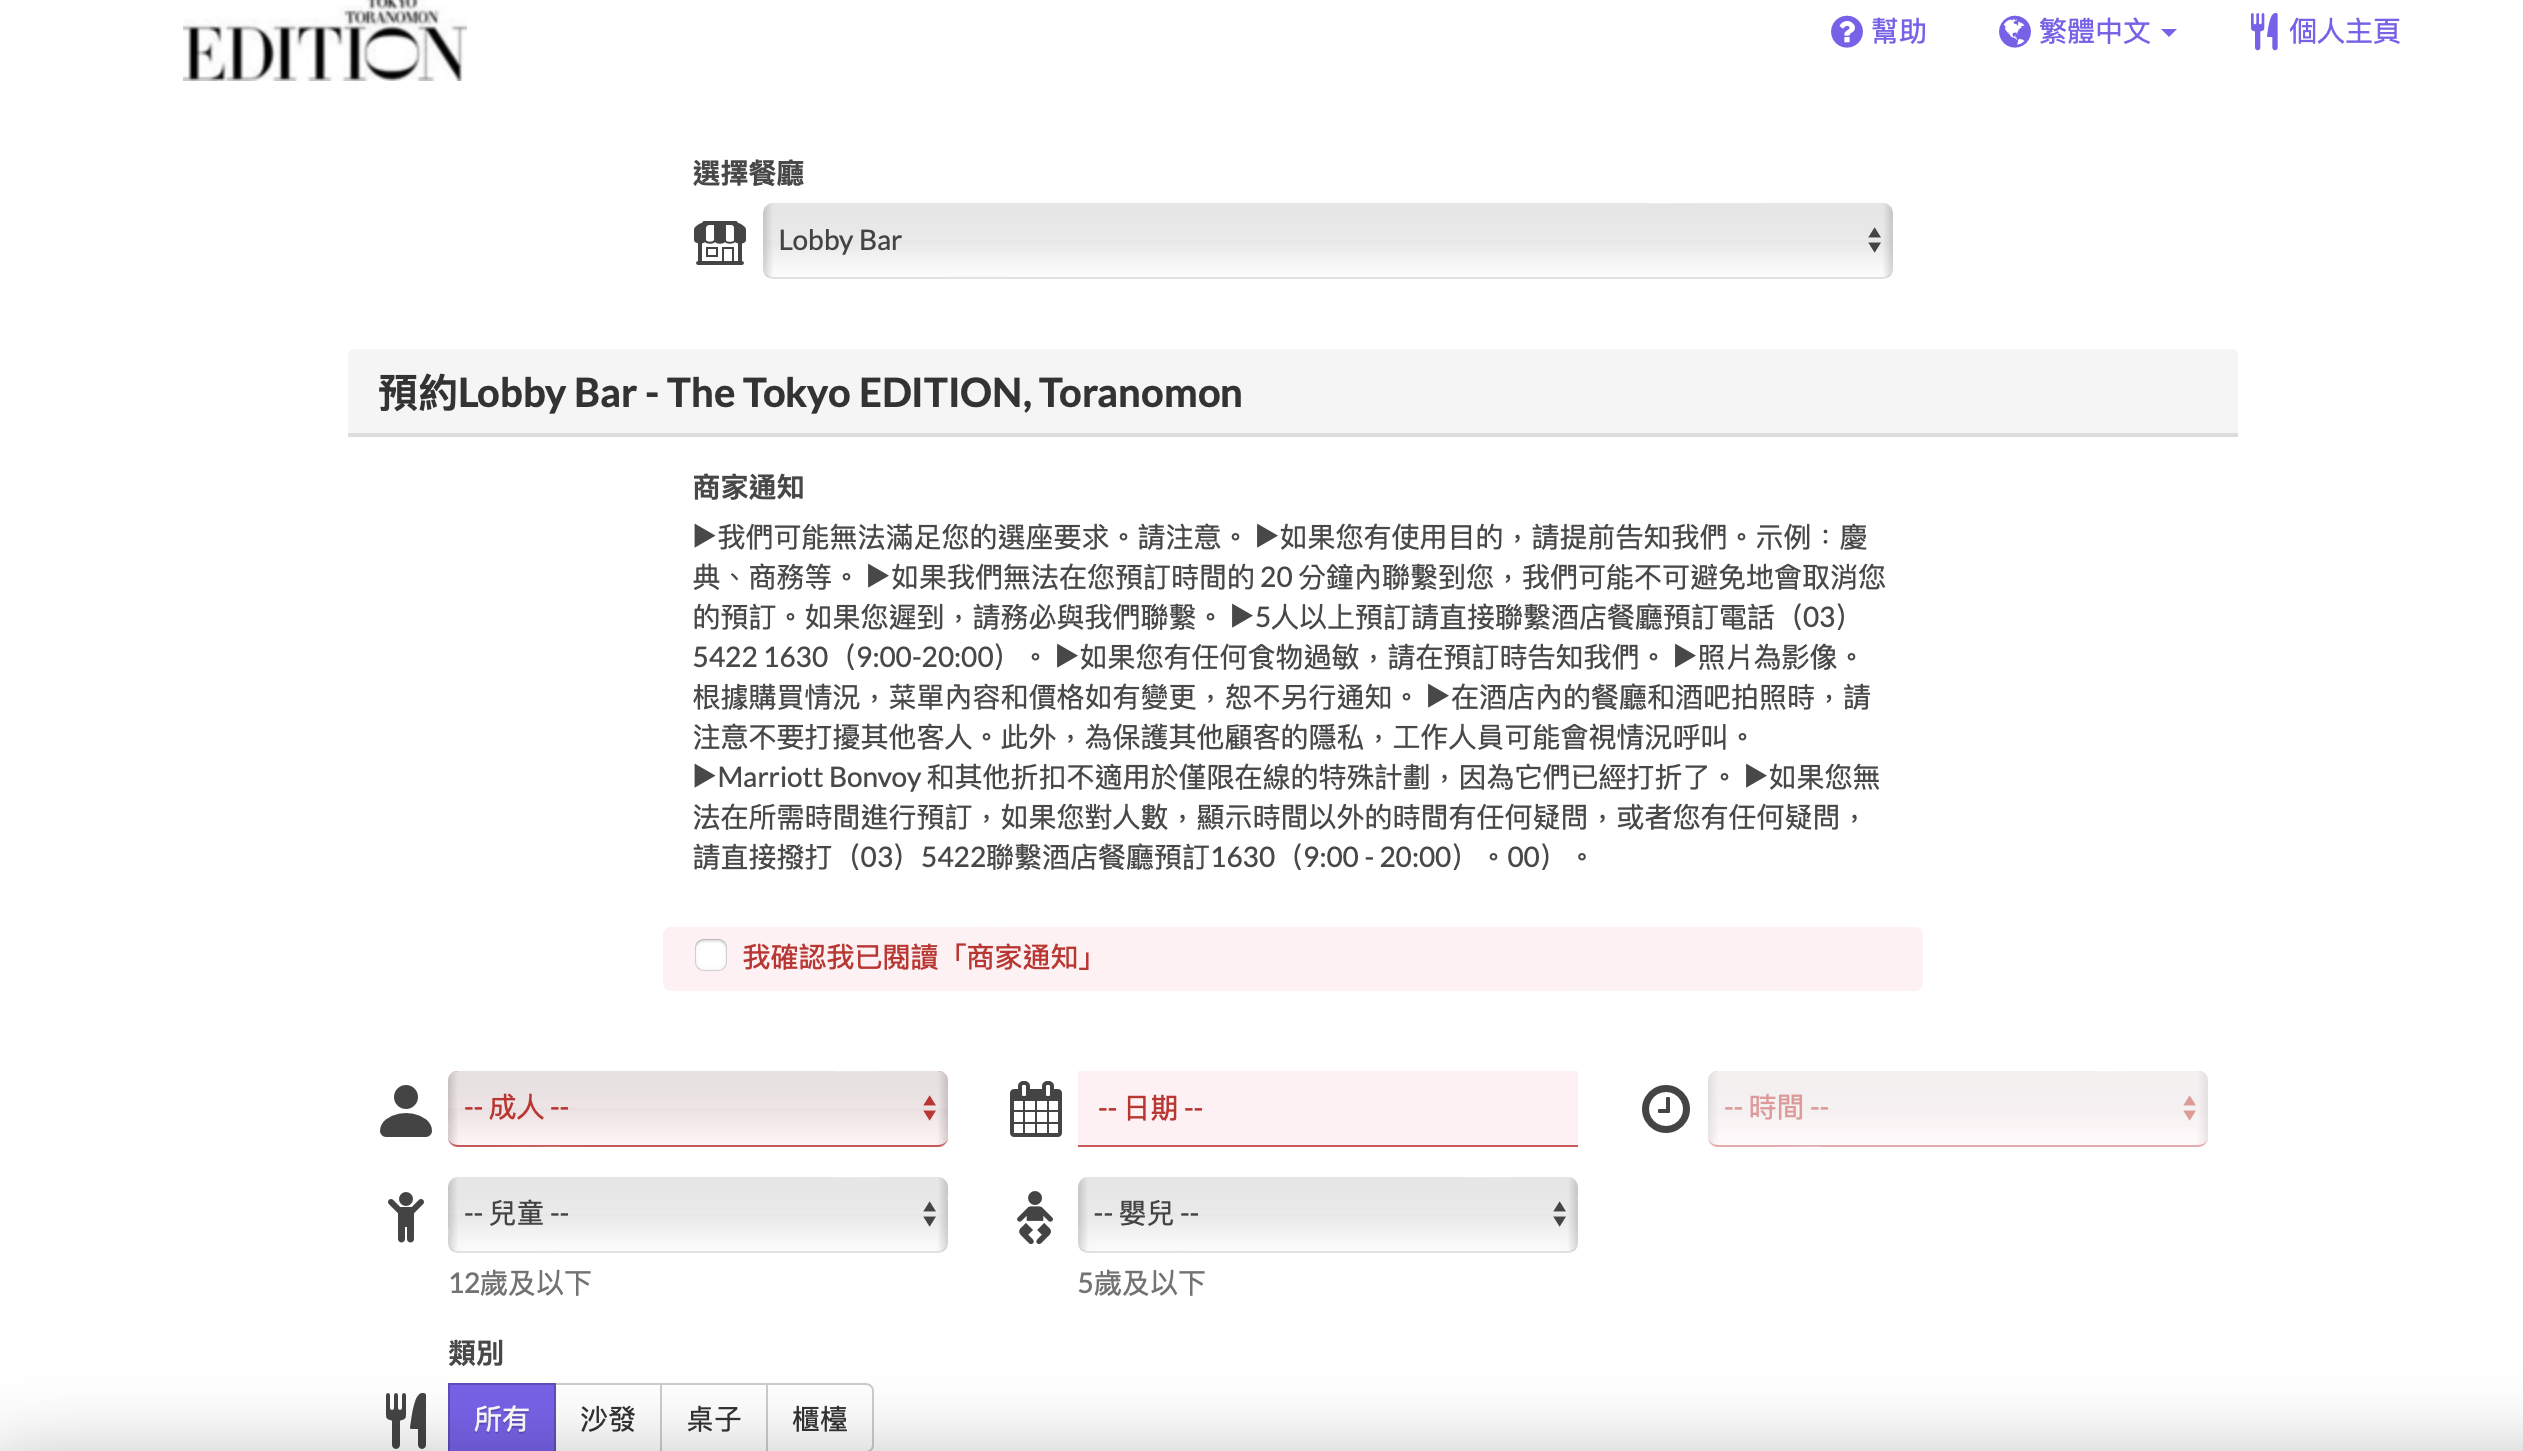This screenshot has width=2523, height=1451.
Task: Open the 時間 time dropdown
Action: tap(1957, 1108)
